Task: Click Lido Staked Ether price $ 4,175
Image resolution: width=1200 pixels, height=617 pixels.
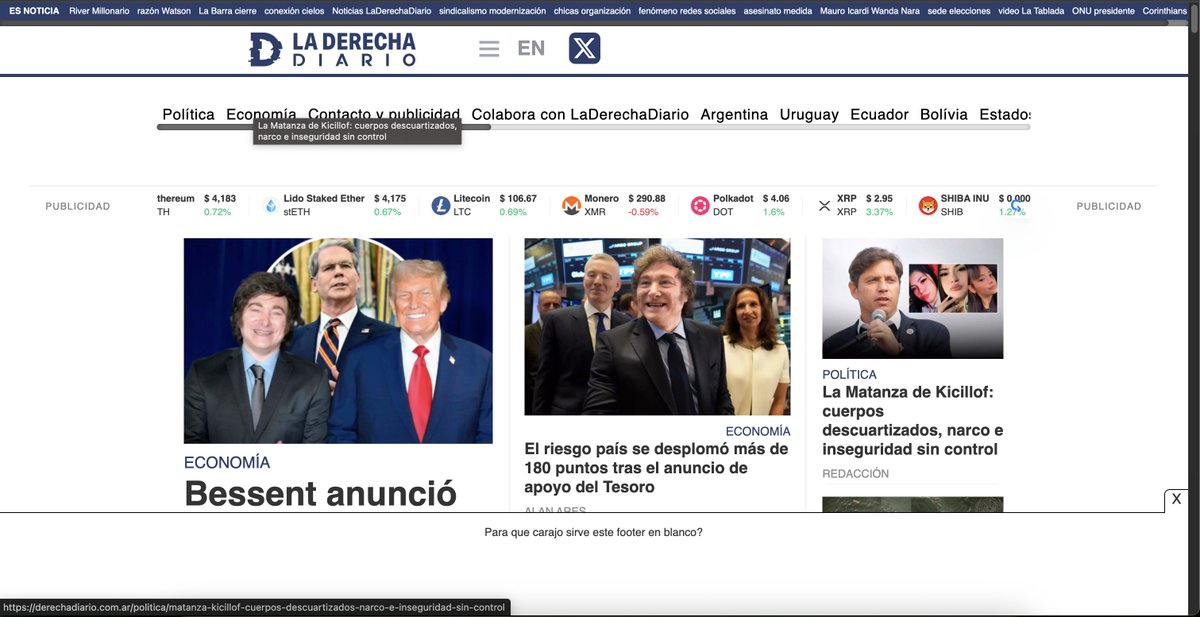Action: [390, 198]
